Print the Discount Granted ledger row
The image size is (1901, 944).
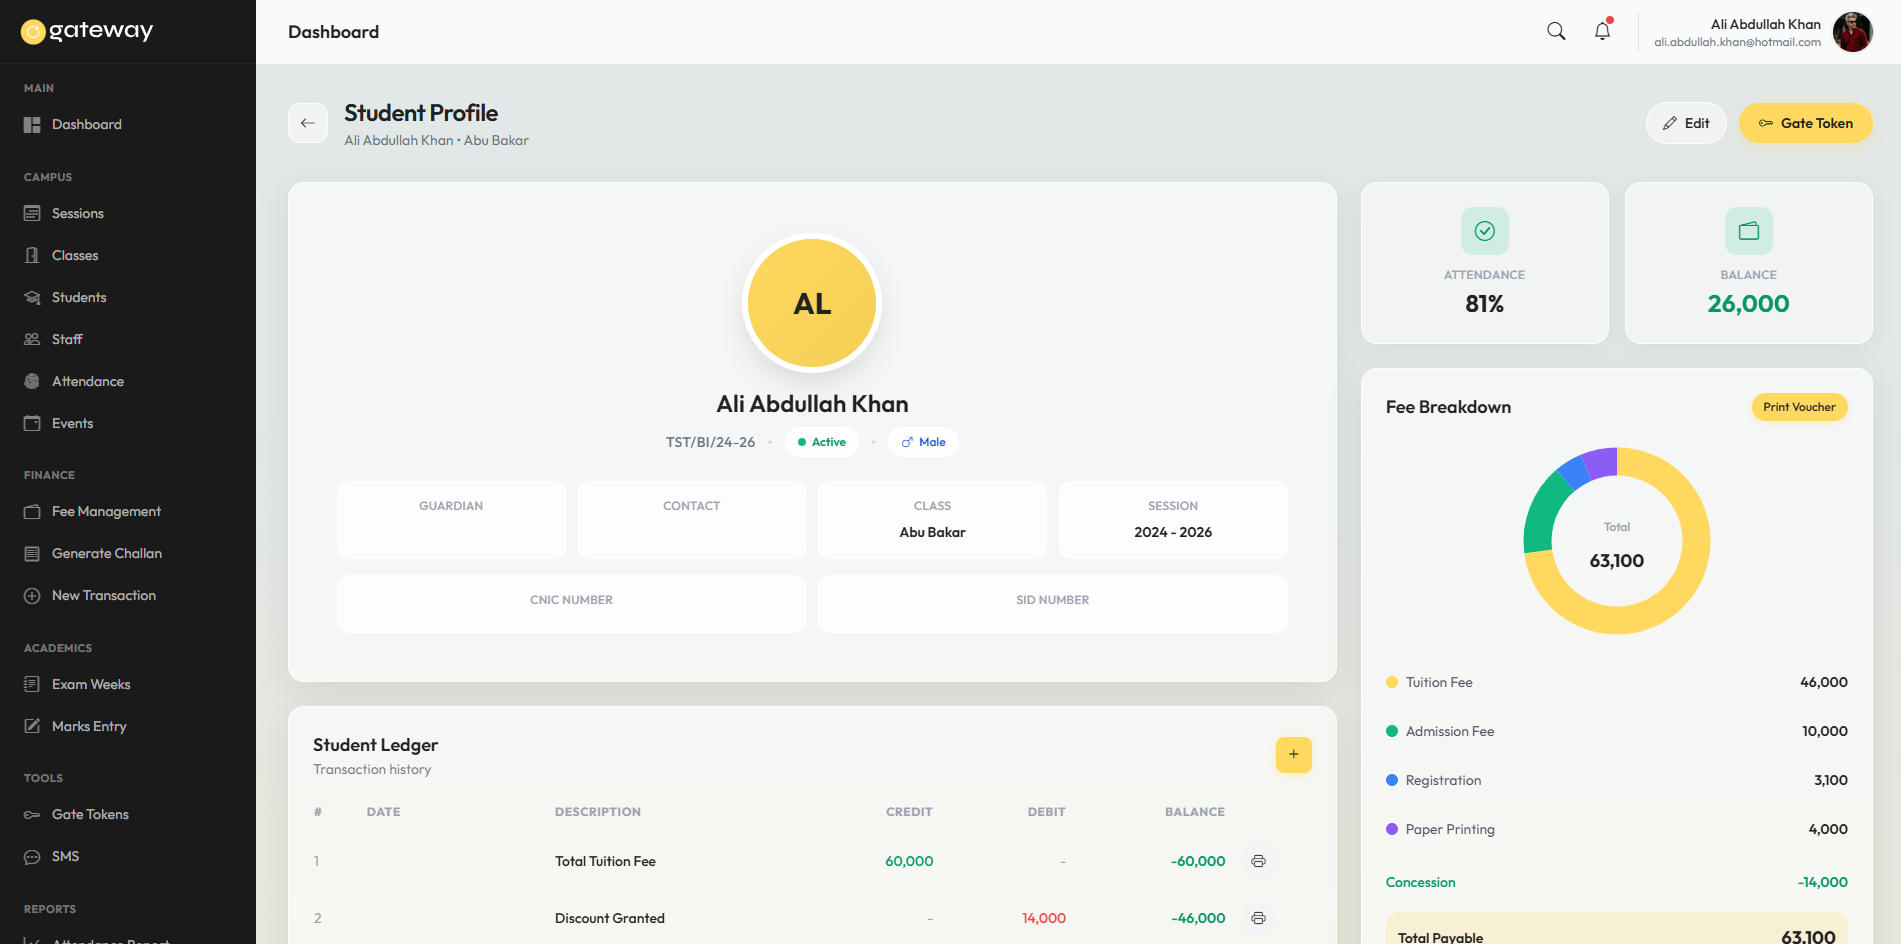[x=1258, y=918]
